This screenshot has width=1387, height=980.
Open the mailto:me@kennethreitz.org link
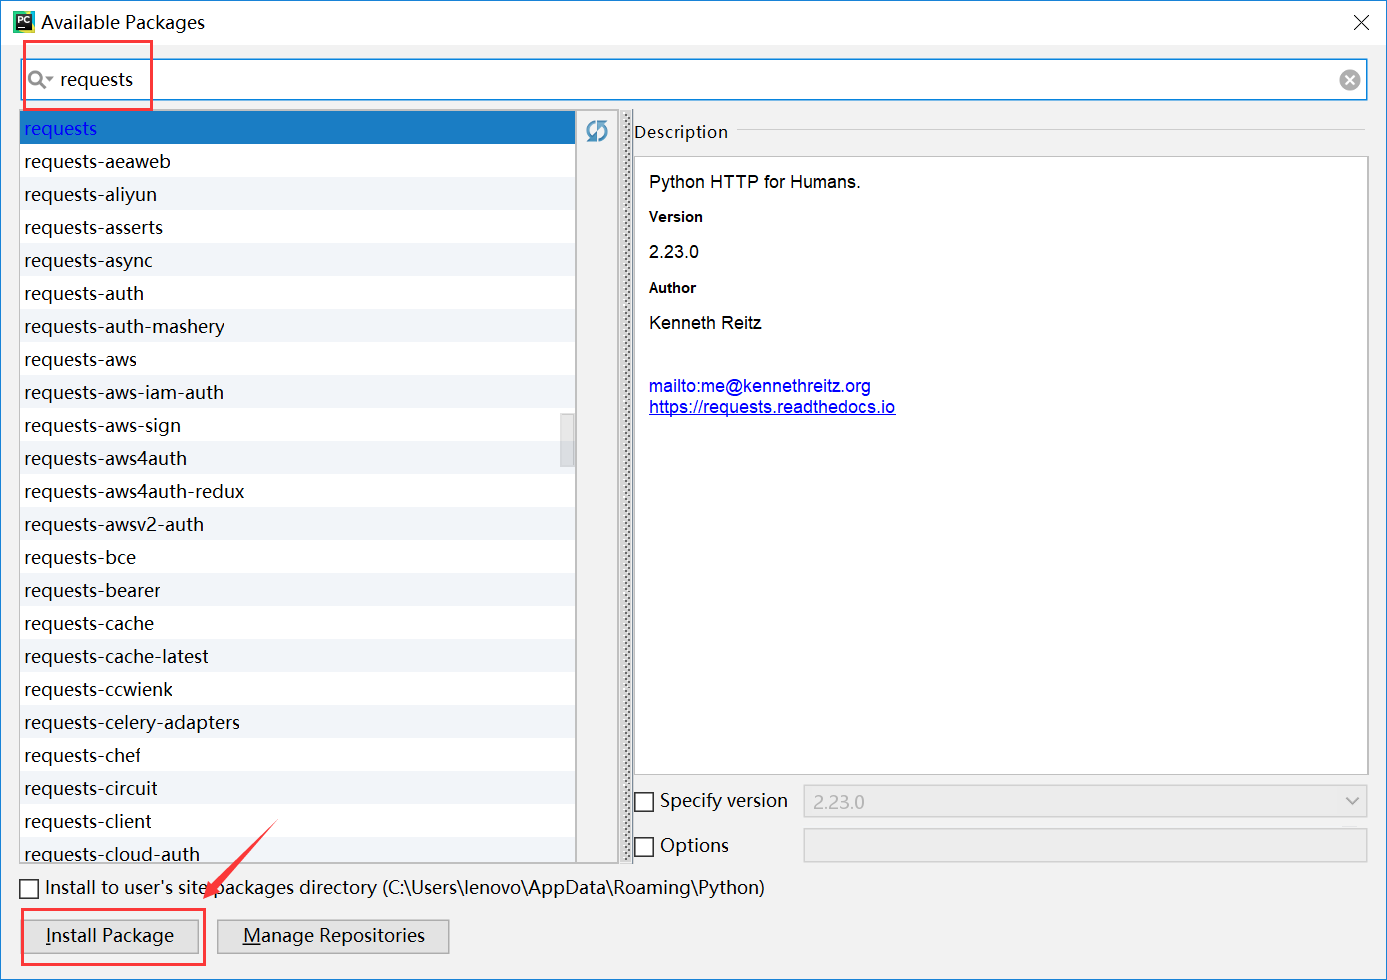pyautogui.click(x=760, y=386)
